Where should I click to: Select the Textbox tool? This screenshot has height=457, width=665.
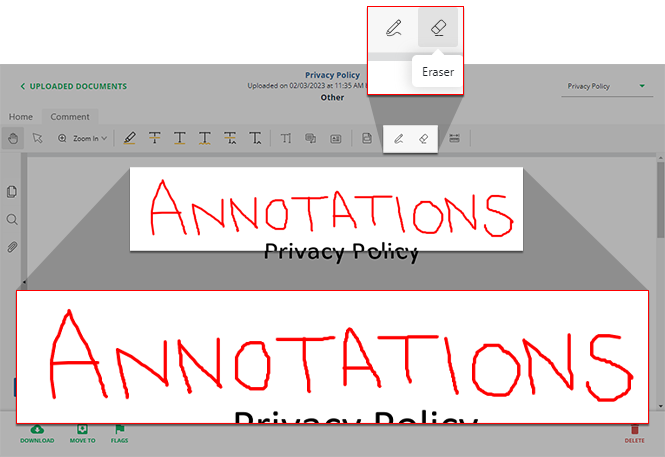[336, 139]
